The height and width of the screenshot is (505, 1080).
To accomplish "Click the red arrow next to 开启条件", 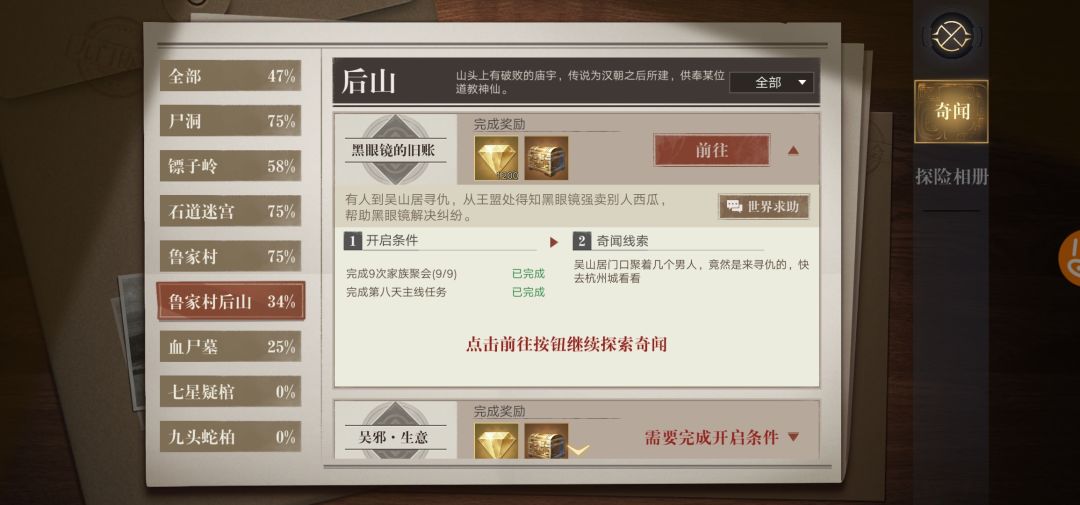I will 554,243.
